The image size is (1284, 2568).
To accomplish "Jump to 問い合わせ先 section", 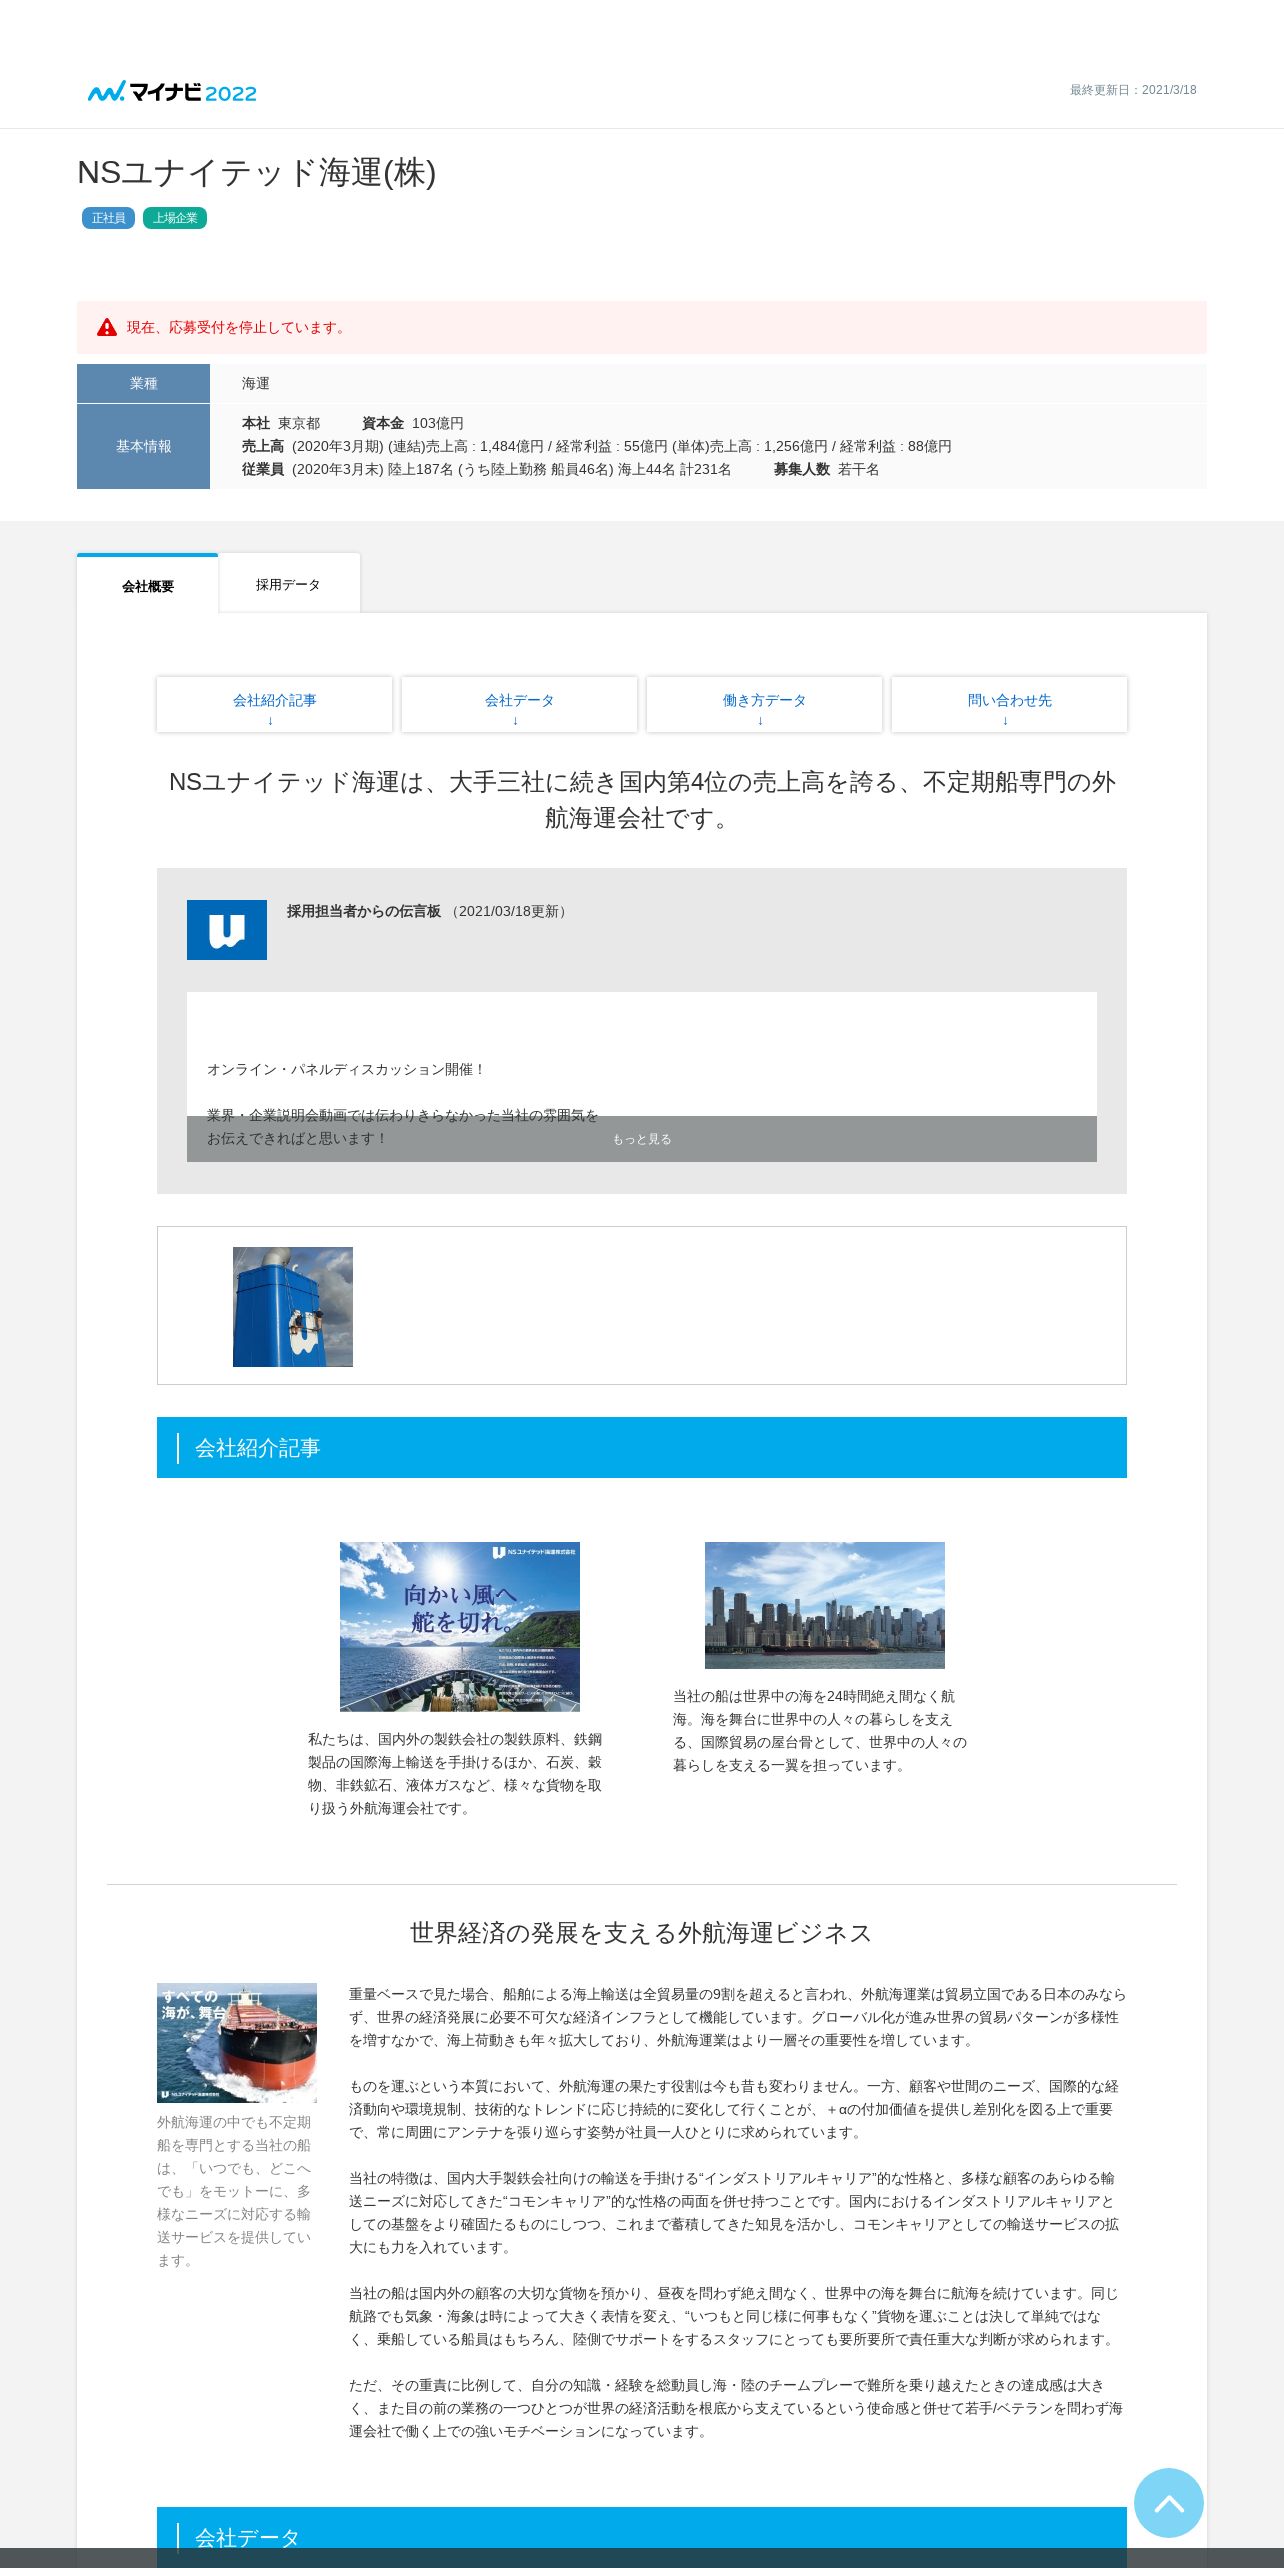I will tap(1009, 705).
